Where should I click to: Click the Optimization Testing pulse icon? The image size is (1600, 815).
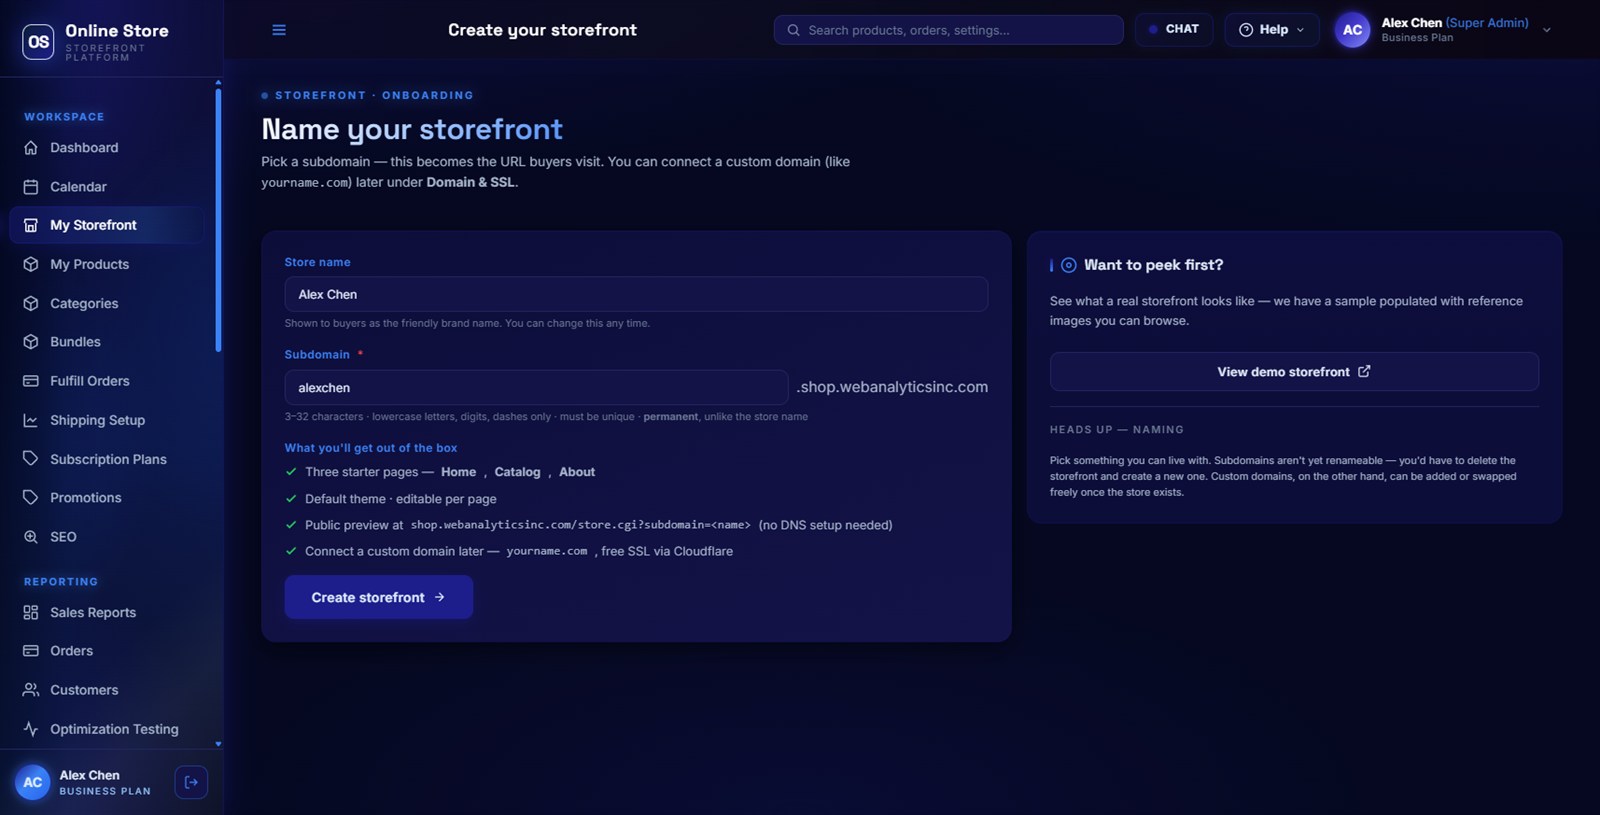pos(31,729)
